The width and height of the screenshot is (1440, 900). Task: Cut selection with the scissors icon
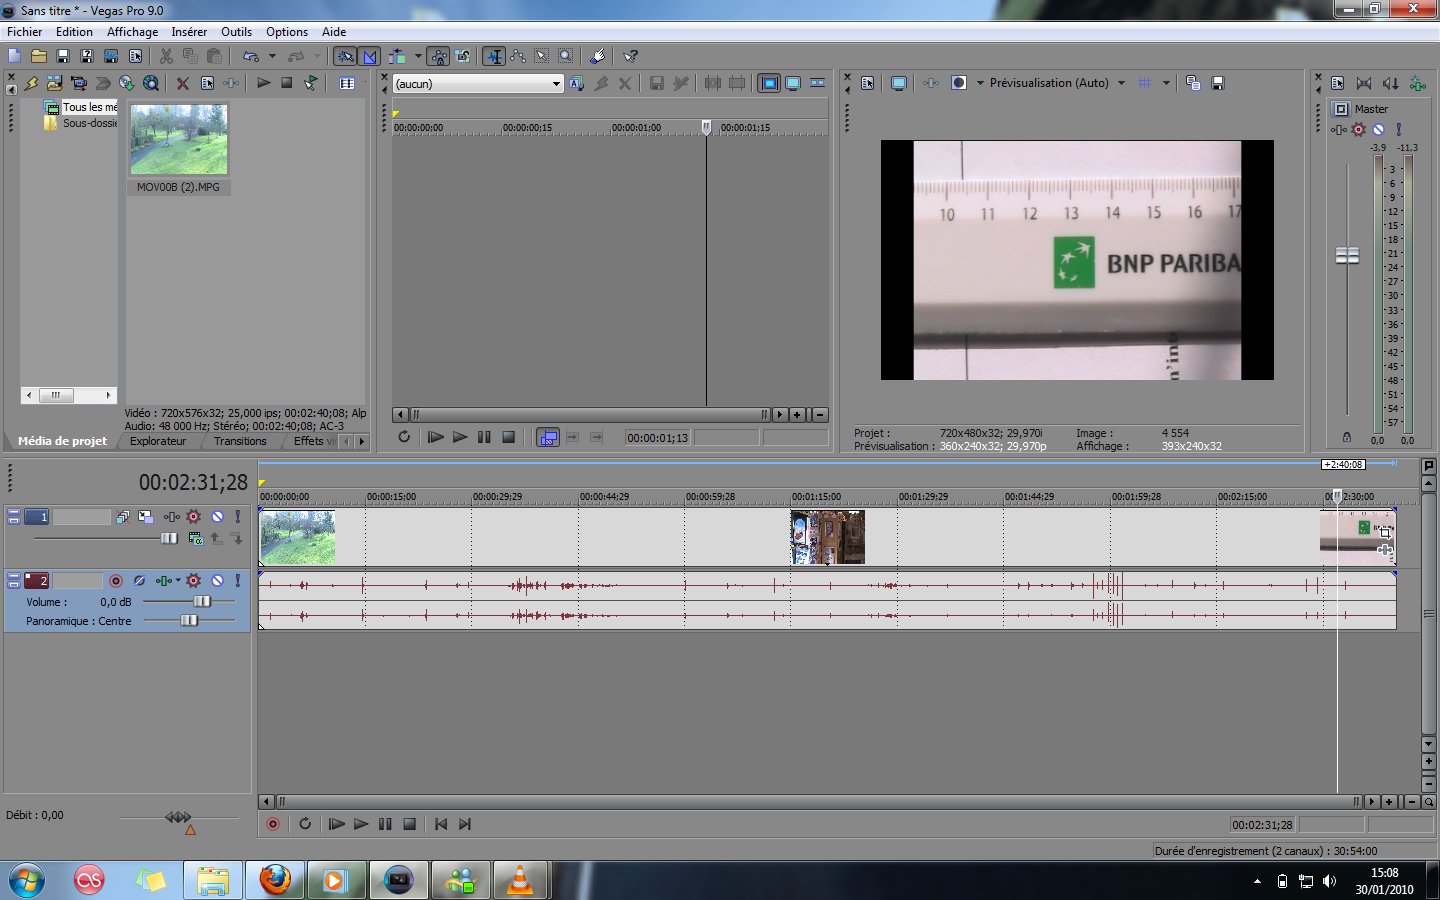[x=166, y=56]
